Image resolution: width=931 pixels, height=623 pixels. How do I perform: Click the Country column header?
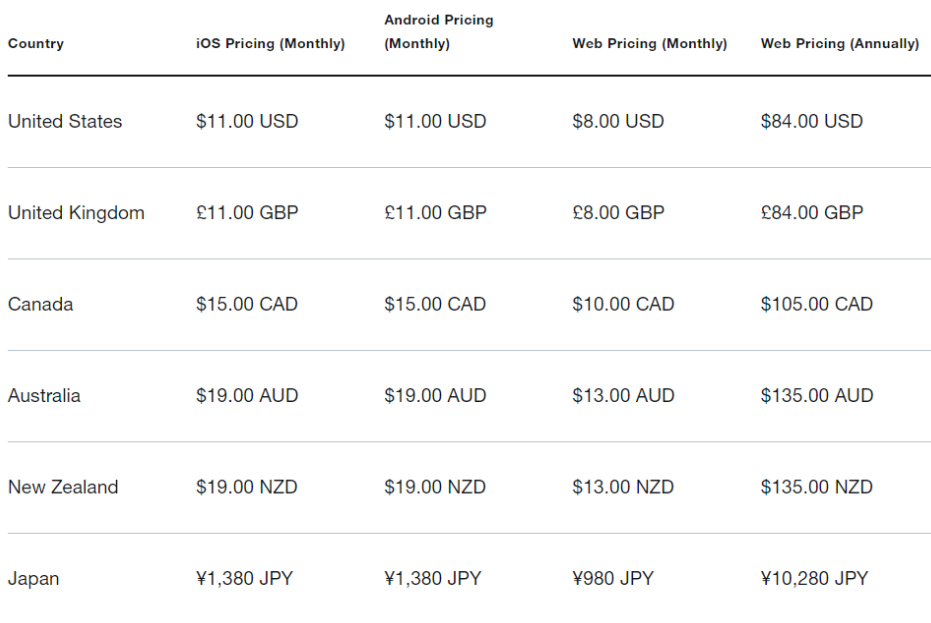(36, 43)
